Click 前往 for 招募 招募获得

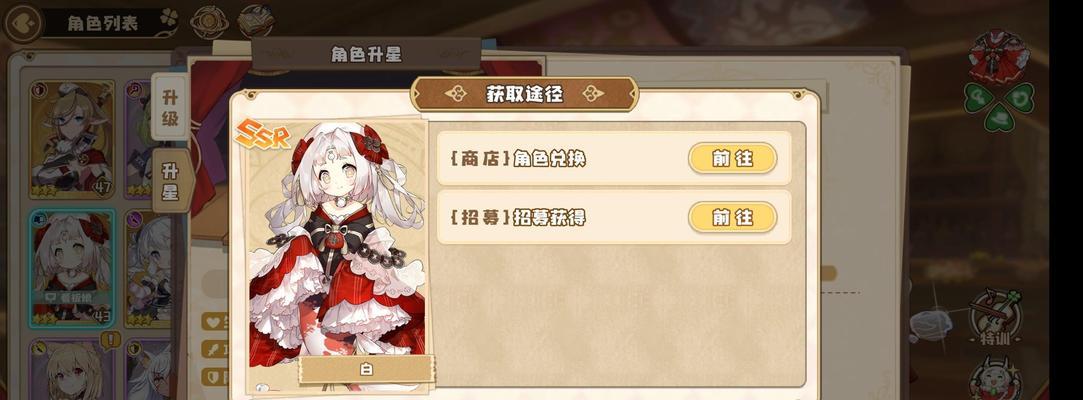(732, 218)
